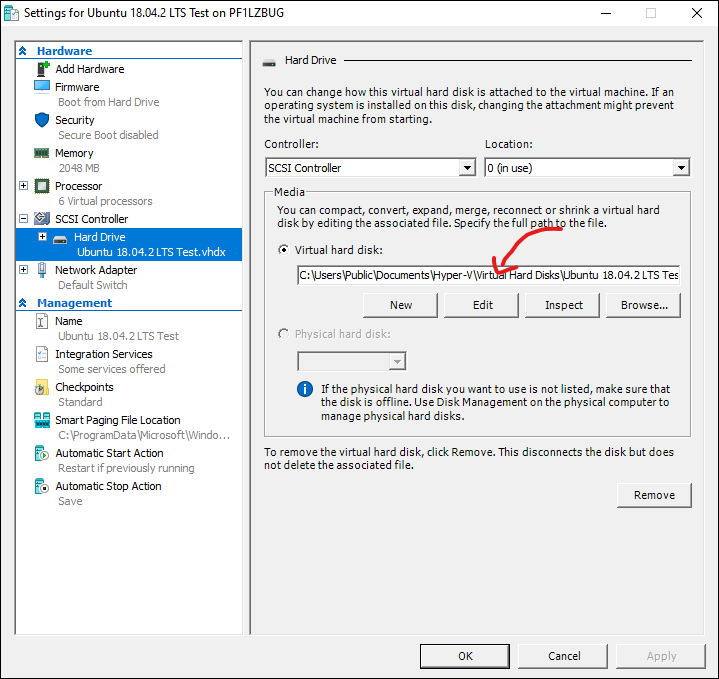Select Firmware settings item
719x679 pixels.
click(x=77, y=87)
